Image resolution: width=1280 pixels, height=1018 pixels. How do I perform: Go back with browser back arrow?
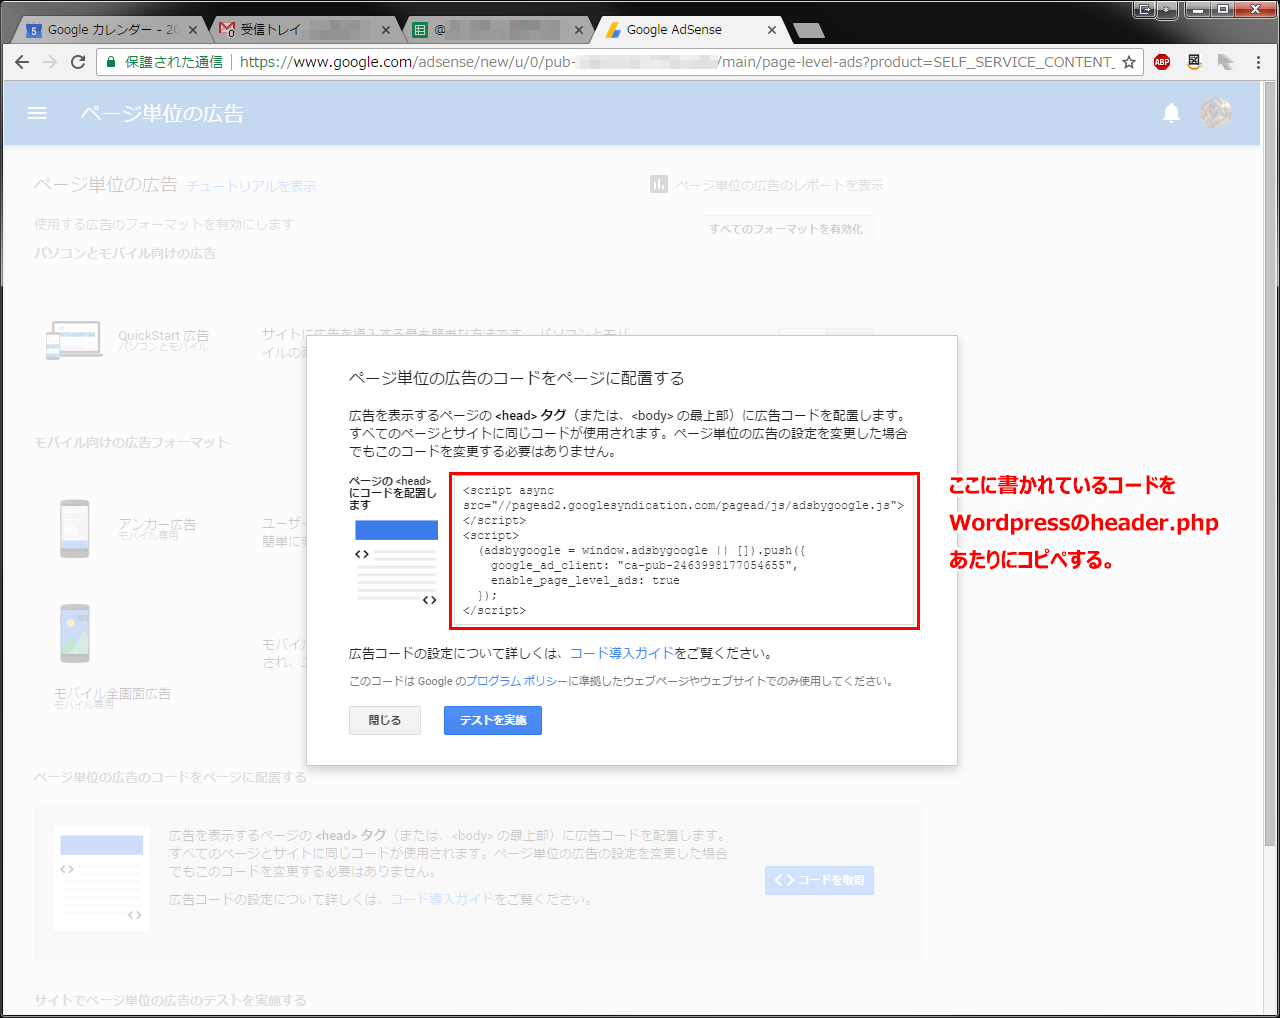(x=22, y=62)
